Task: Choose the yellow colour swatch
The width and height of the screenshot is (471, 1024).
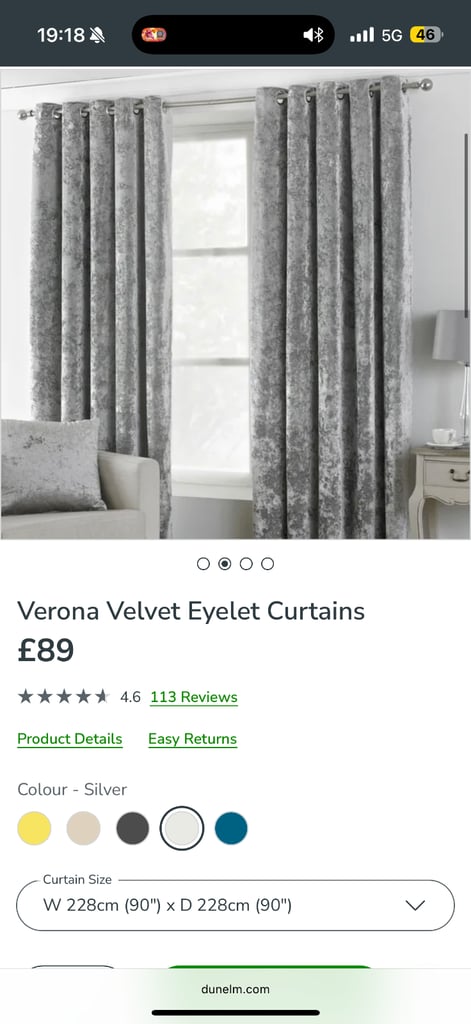Action: pyautogui.click(x=34, y=828)
